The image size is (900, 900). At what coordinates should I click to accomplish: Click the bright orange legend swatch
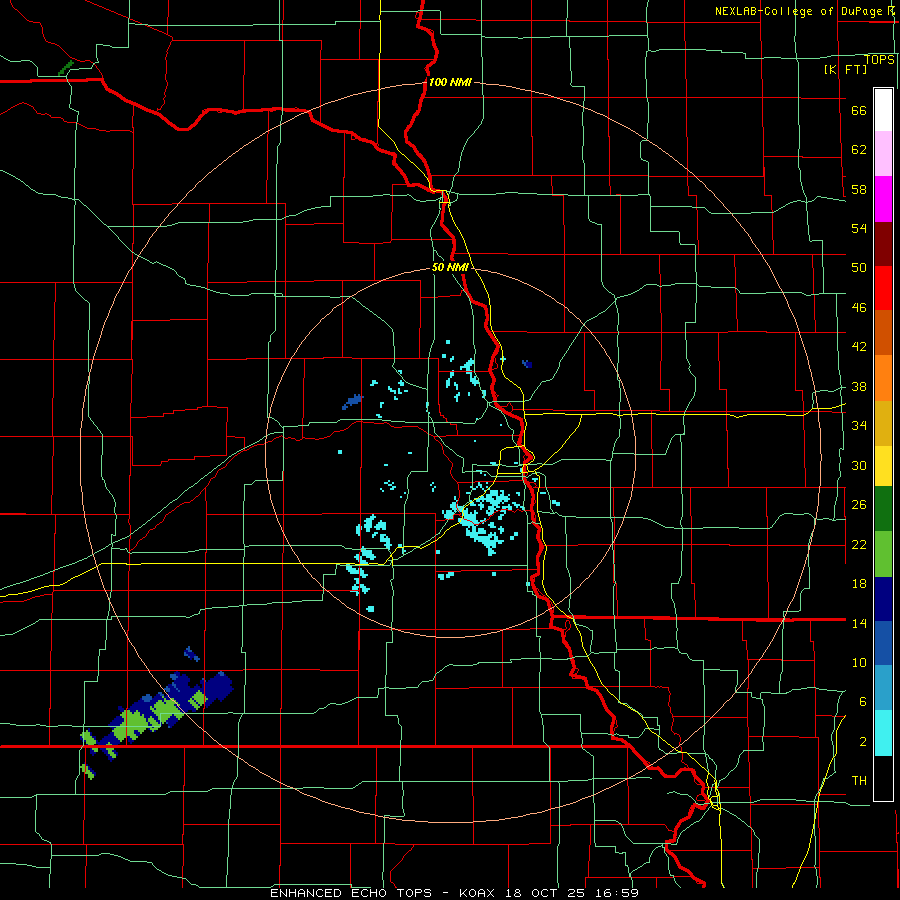coord(883,378)
